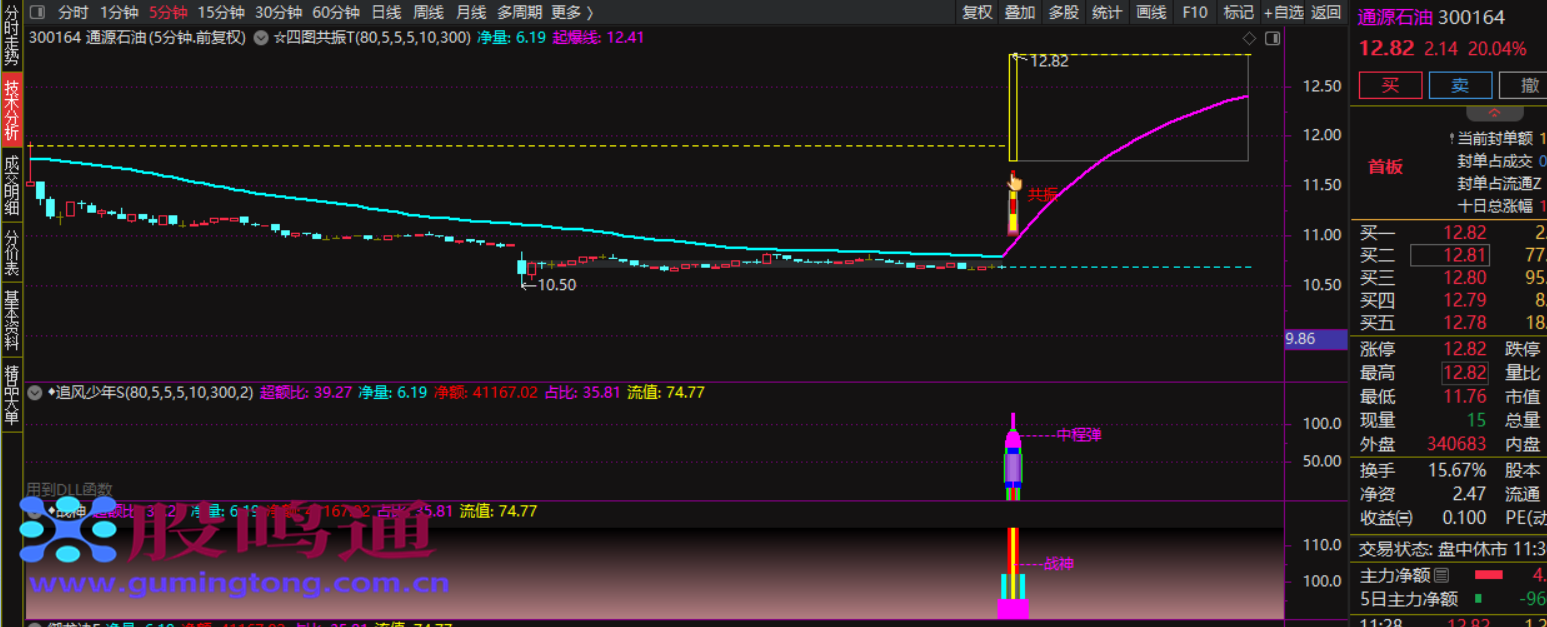The height and width of the screenshot is (627, 1547).
Task: Click the list icon beside 主力净额
Action: pos(1441,575)
